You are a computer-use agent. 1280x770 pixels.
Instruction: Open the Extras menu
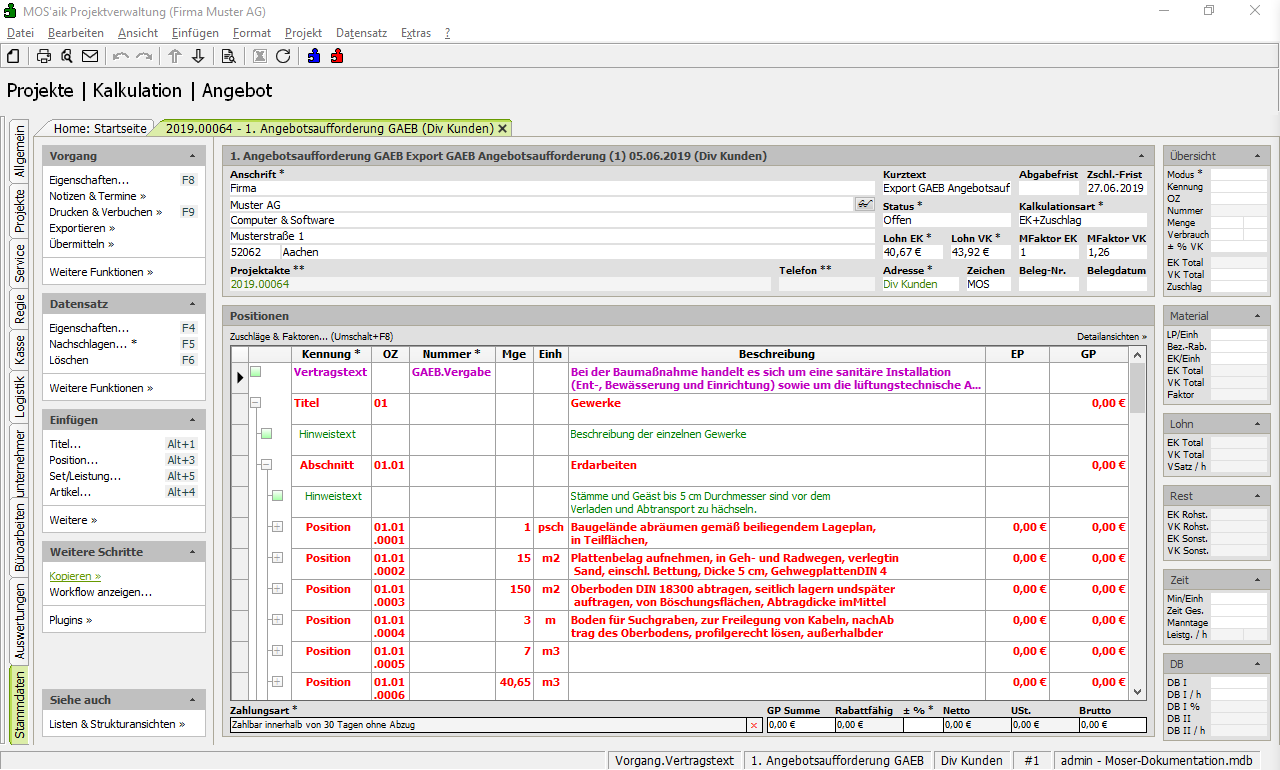tap(415, 33)
